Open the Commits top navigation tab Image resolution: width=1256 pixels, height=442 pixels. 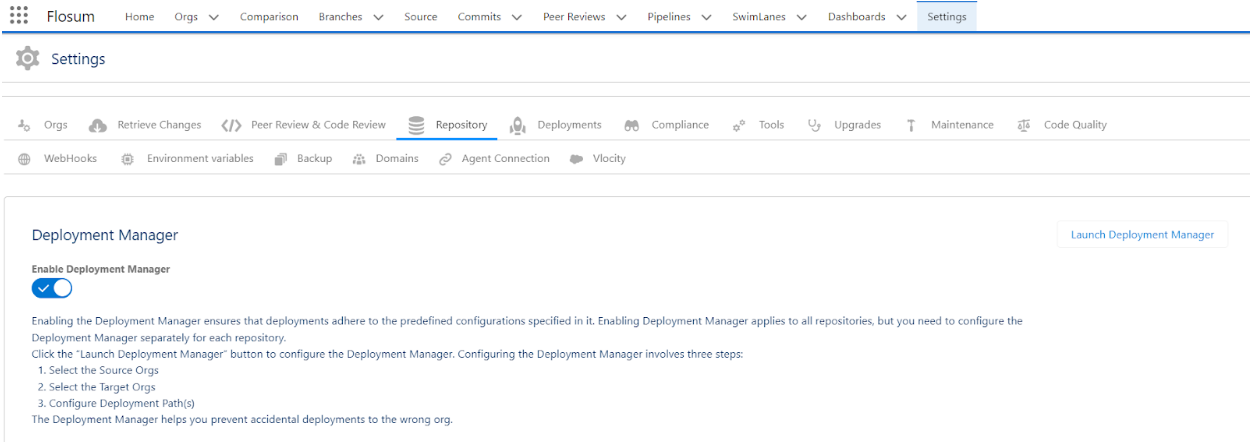pyautogui.click(x=480, y=15)
